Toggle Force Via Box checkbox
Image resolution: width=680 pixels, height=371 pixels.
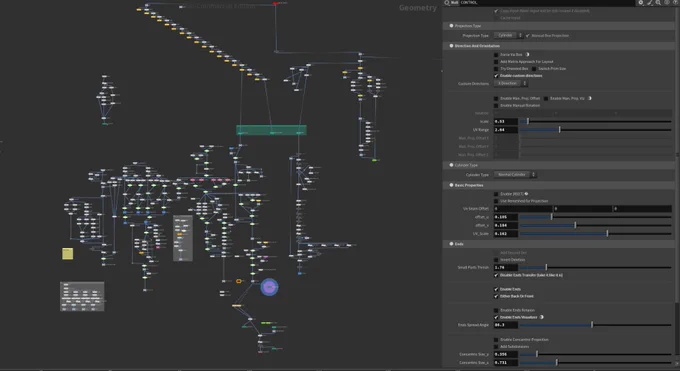[496, 55]
